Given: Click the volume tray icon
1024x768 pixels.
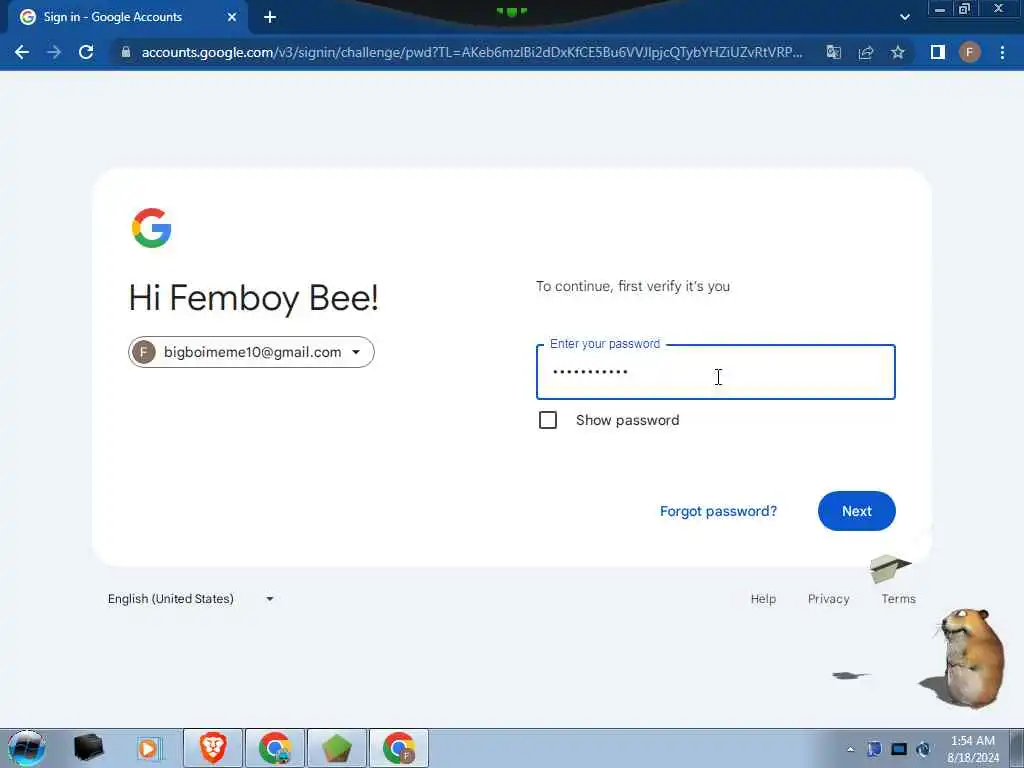Looking at the screenshot, I should click(x=923, y=749).
